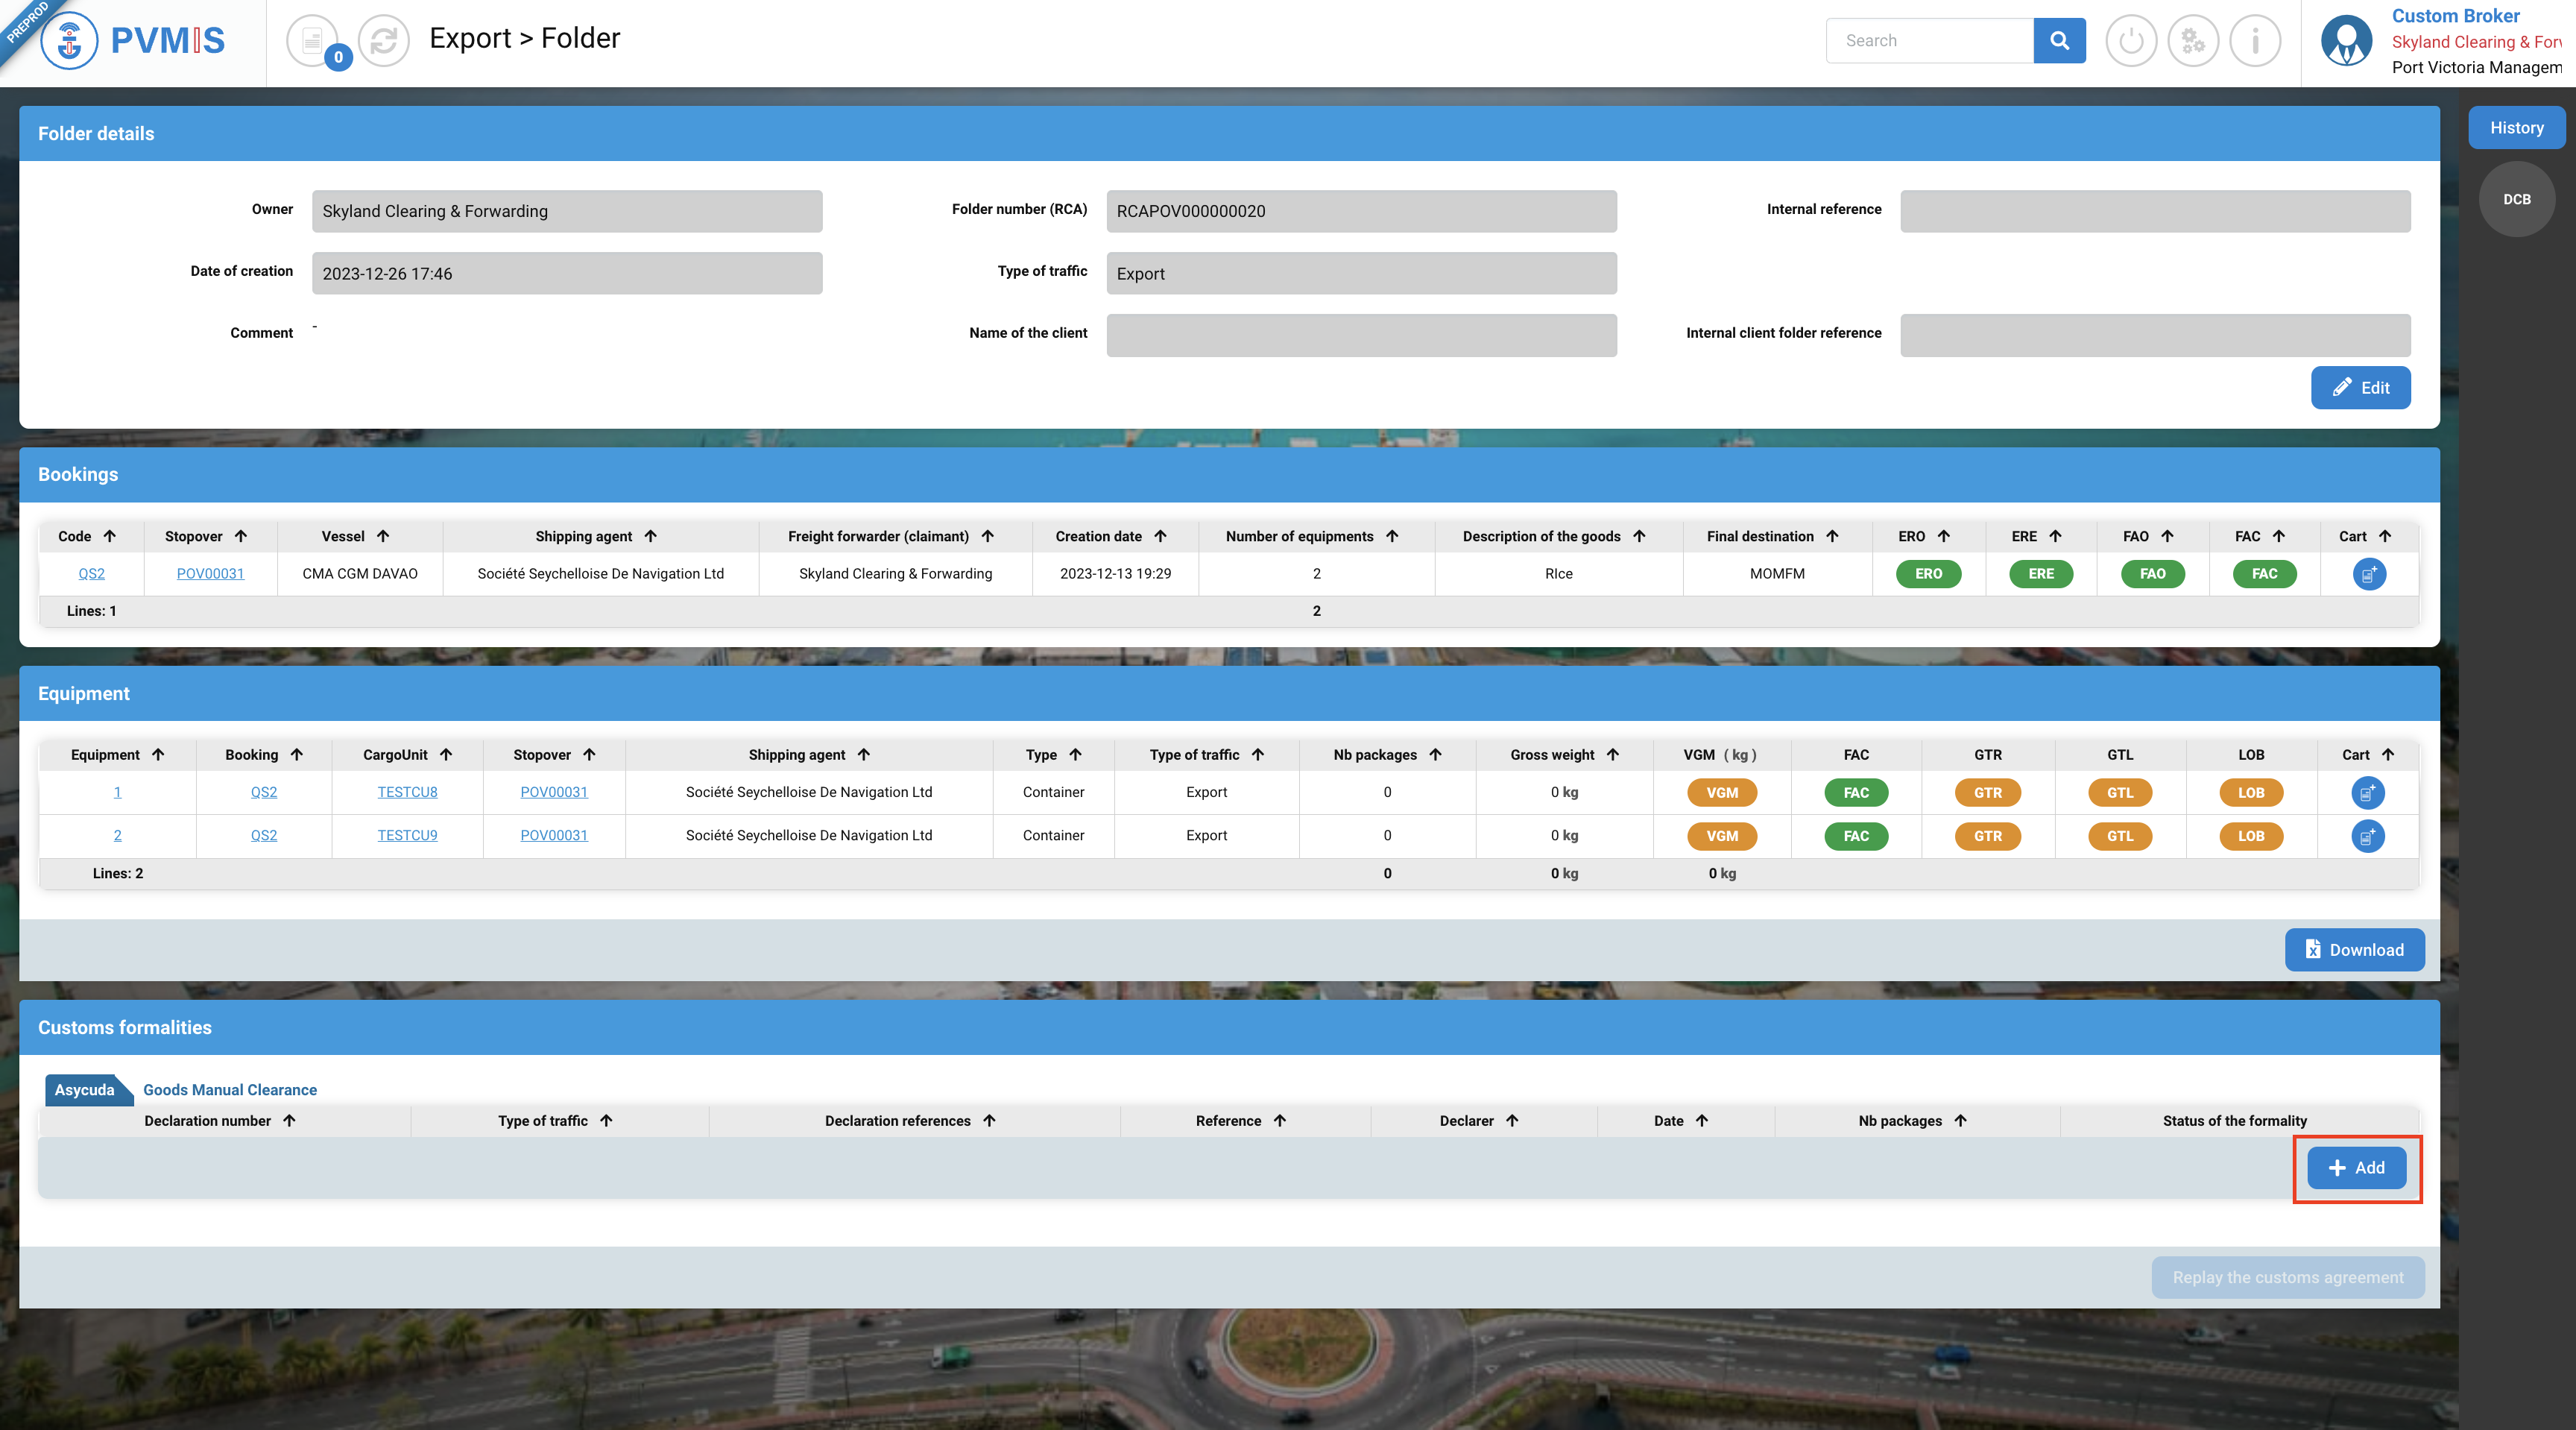Add equipment TESTCU9 row to cart
The height and width of the screenshot is (1430, 2576).
2367,836
